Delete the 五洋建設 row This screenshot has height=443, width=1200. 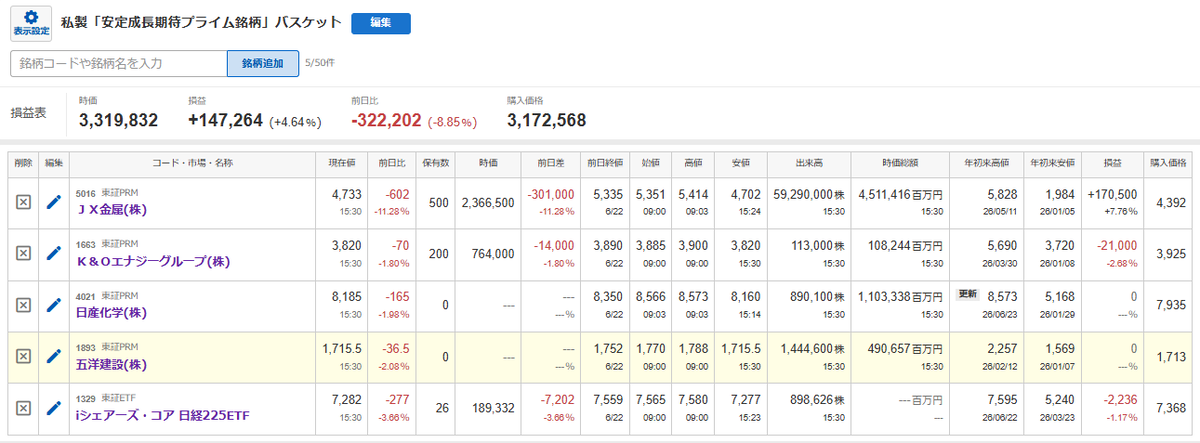point(24,356)
